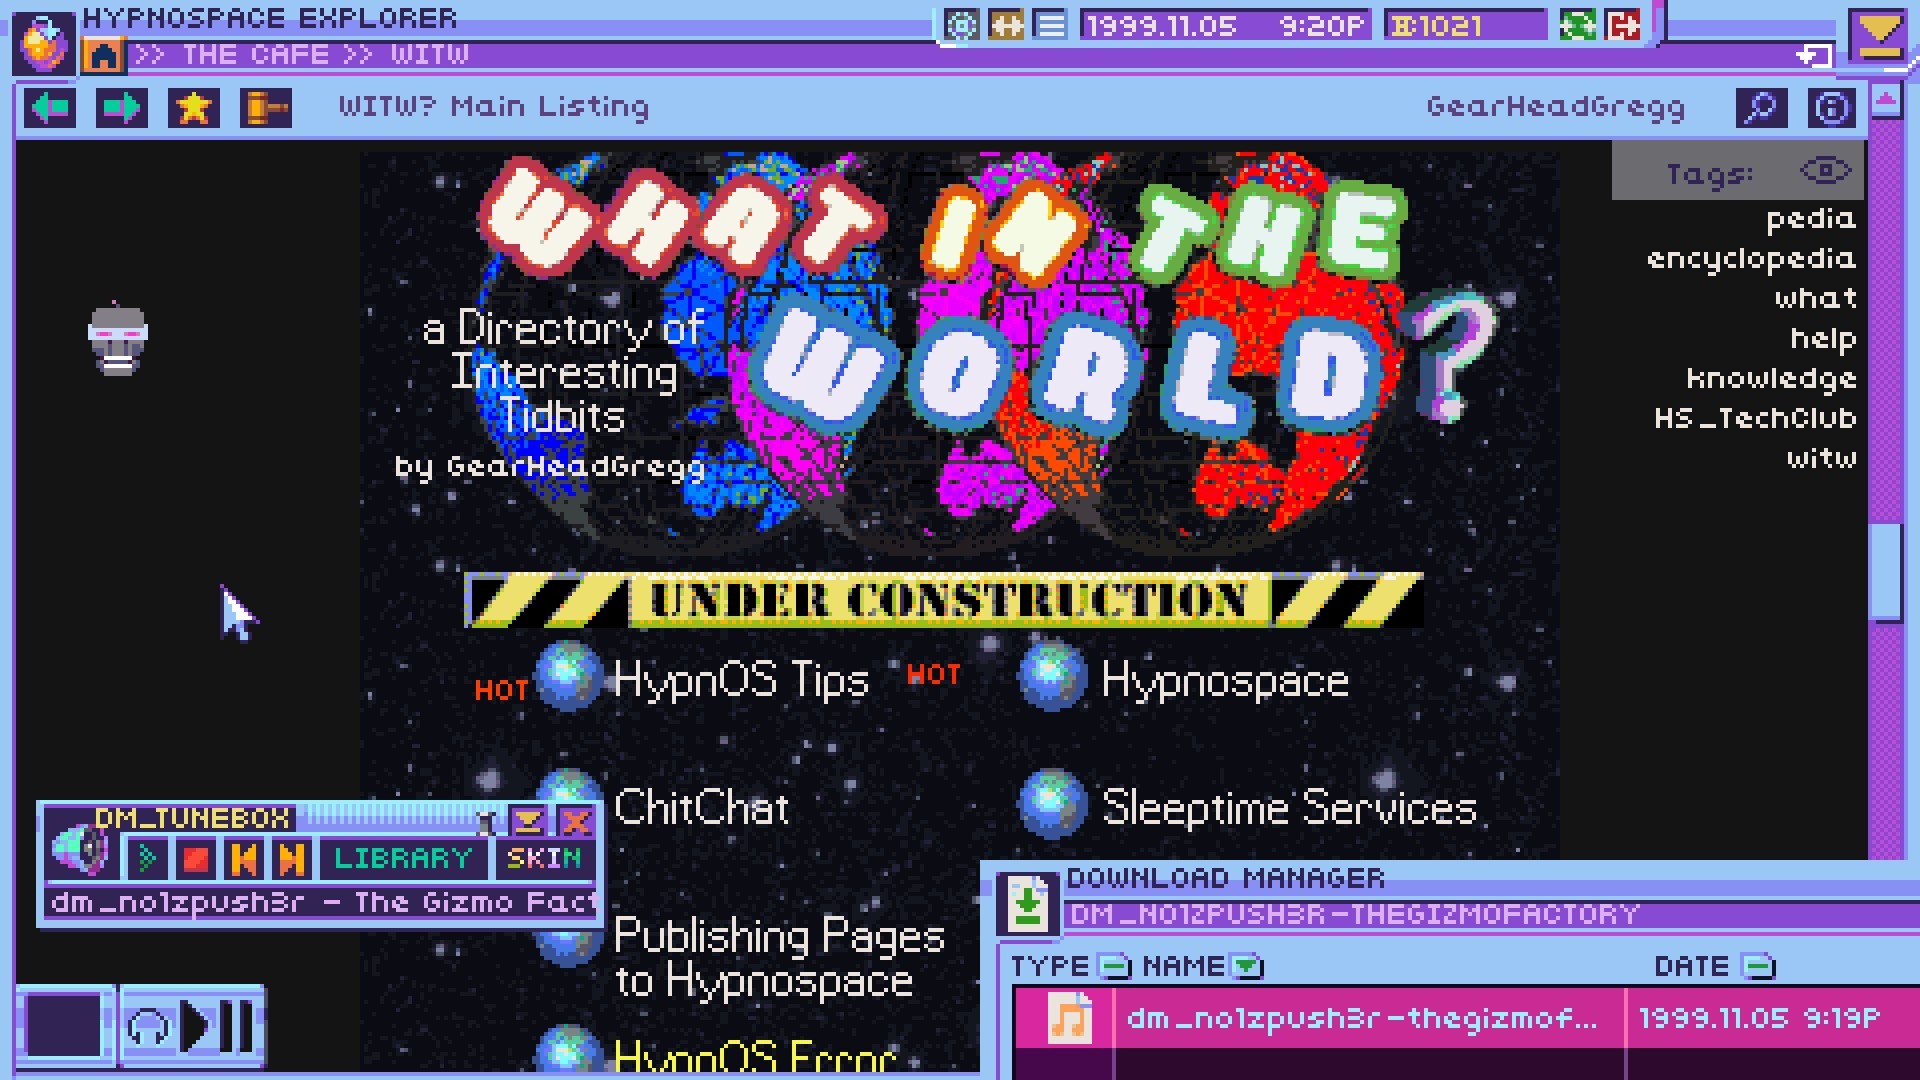This screenshot has height=1080, width=1920.
Task: Go back with the left arrow button
Action: click(50, 108)
